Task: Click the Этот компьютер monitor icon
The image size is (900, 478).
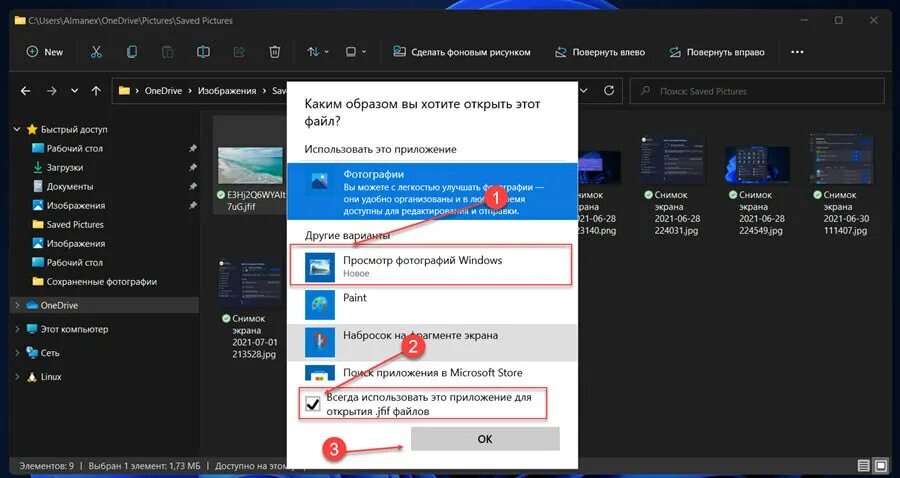Action: [x=32, y=329]
